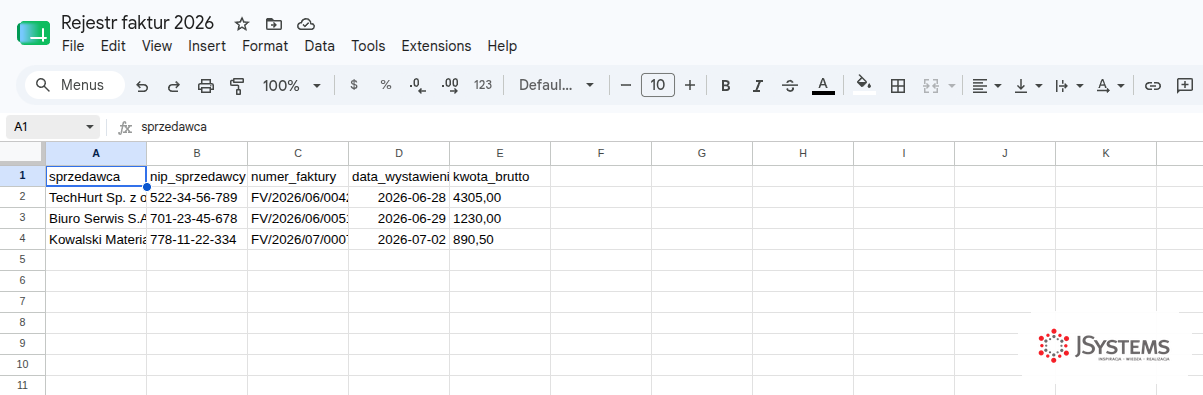Select column A header

coord(96,153)
